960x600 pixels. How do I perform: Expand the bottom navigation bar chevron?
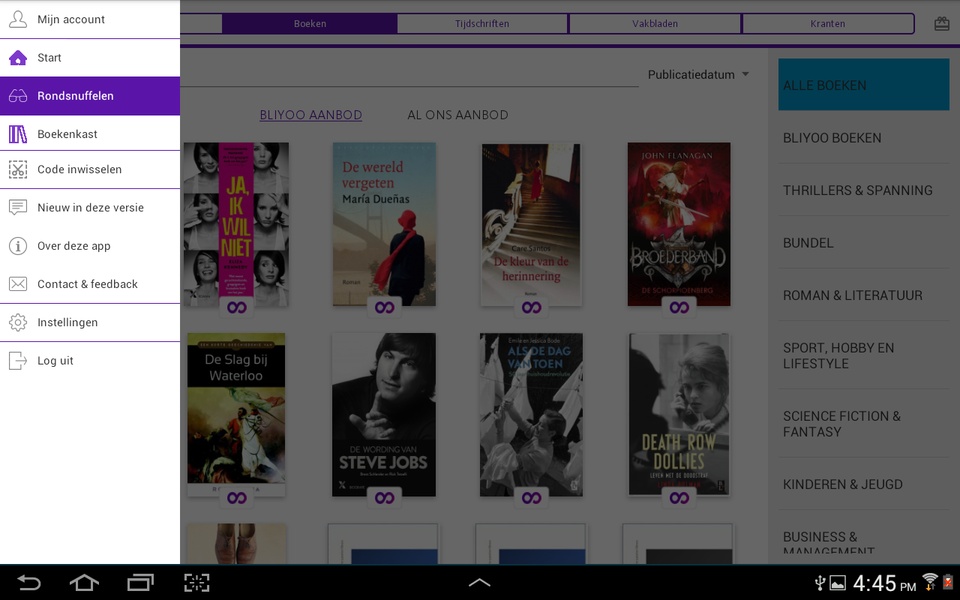(x=479, y=582)
